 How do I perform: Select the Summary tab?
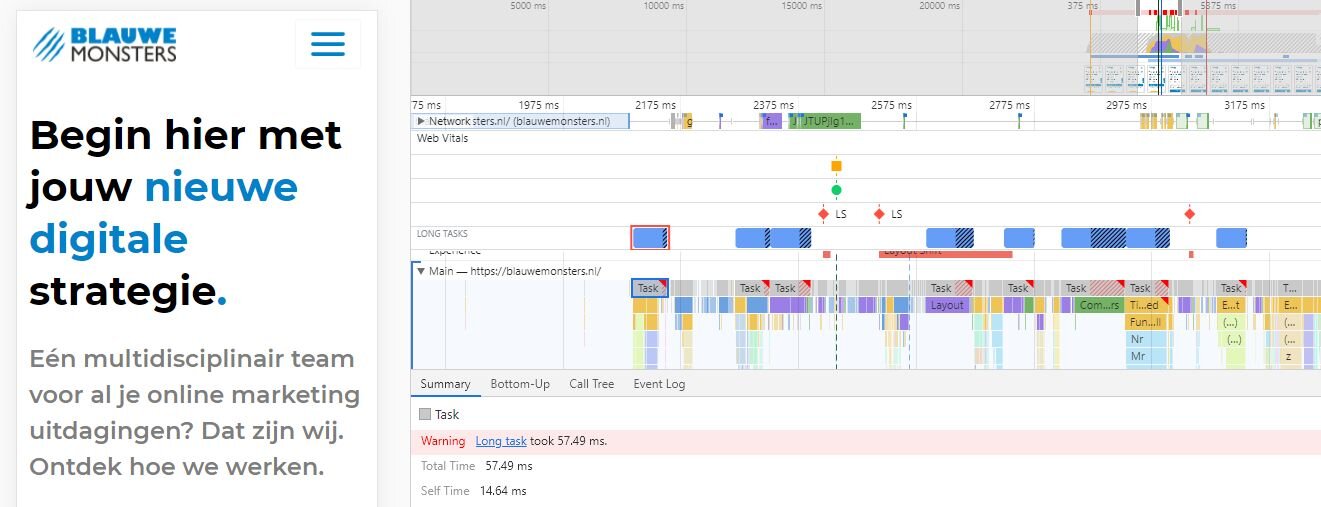pyautogui.click(x=445, y=384)
